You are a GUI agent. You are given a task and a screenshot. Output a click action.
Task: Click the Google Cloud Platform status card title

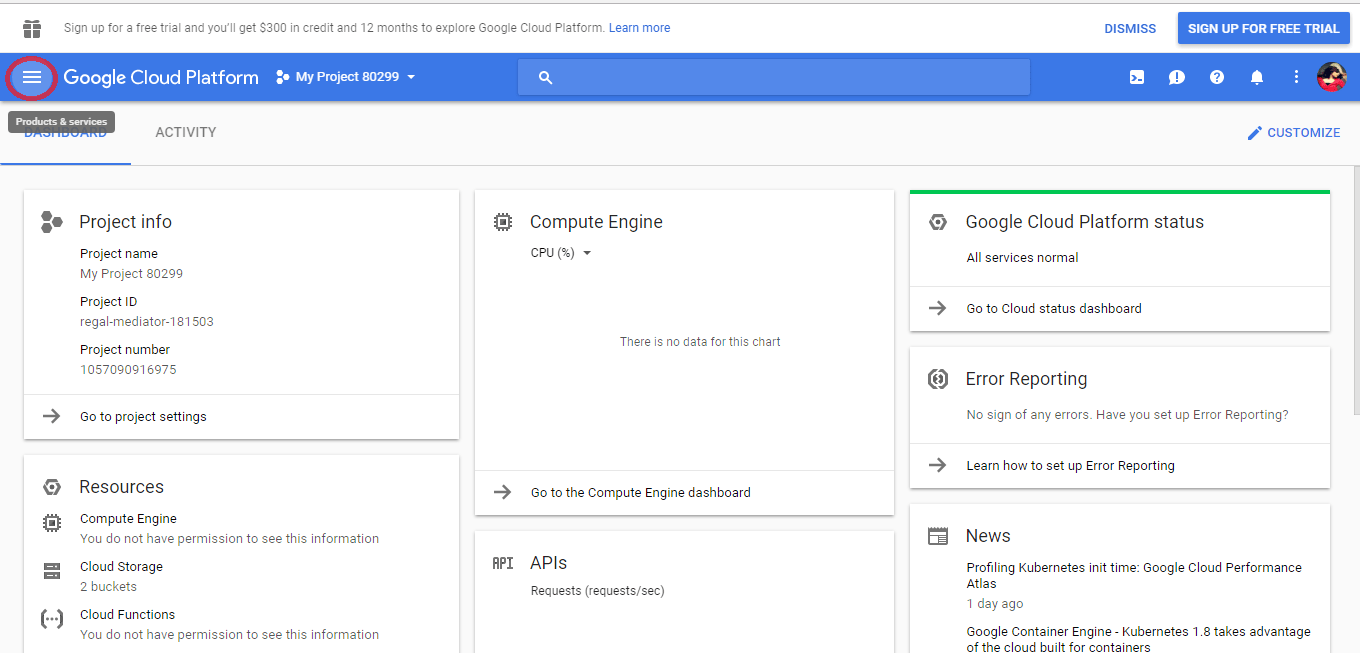pos(1085,222)
